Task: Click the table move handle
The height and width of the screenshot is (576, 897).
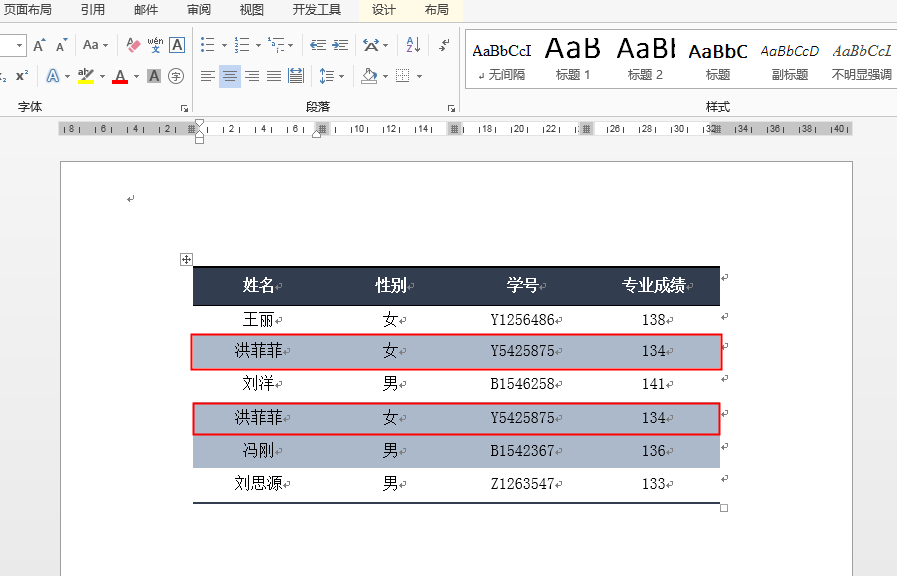Action: click(x=186, y=260)
